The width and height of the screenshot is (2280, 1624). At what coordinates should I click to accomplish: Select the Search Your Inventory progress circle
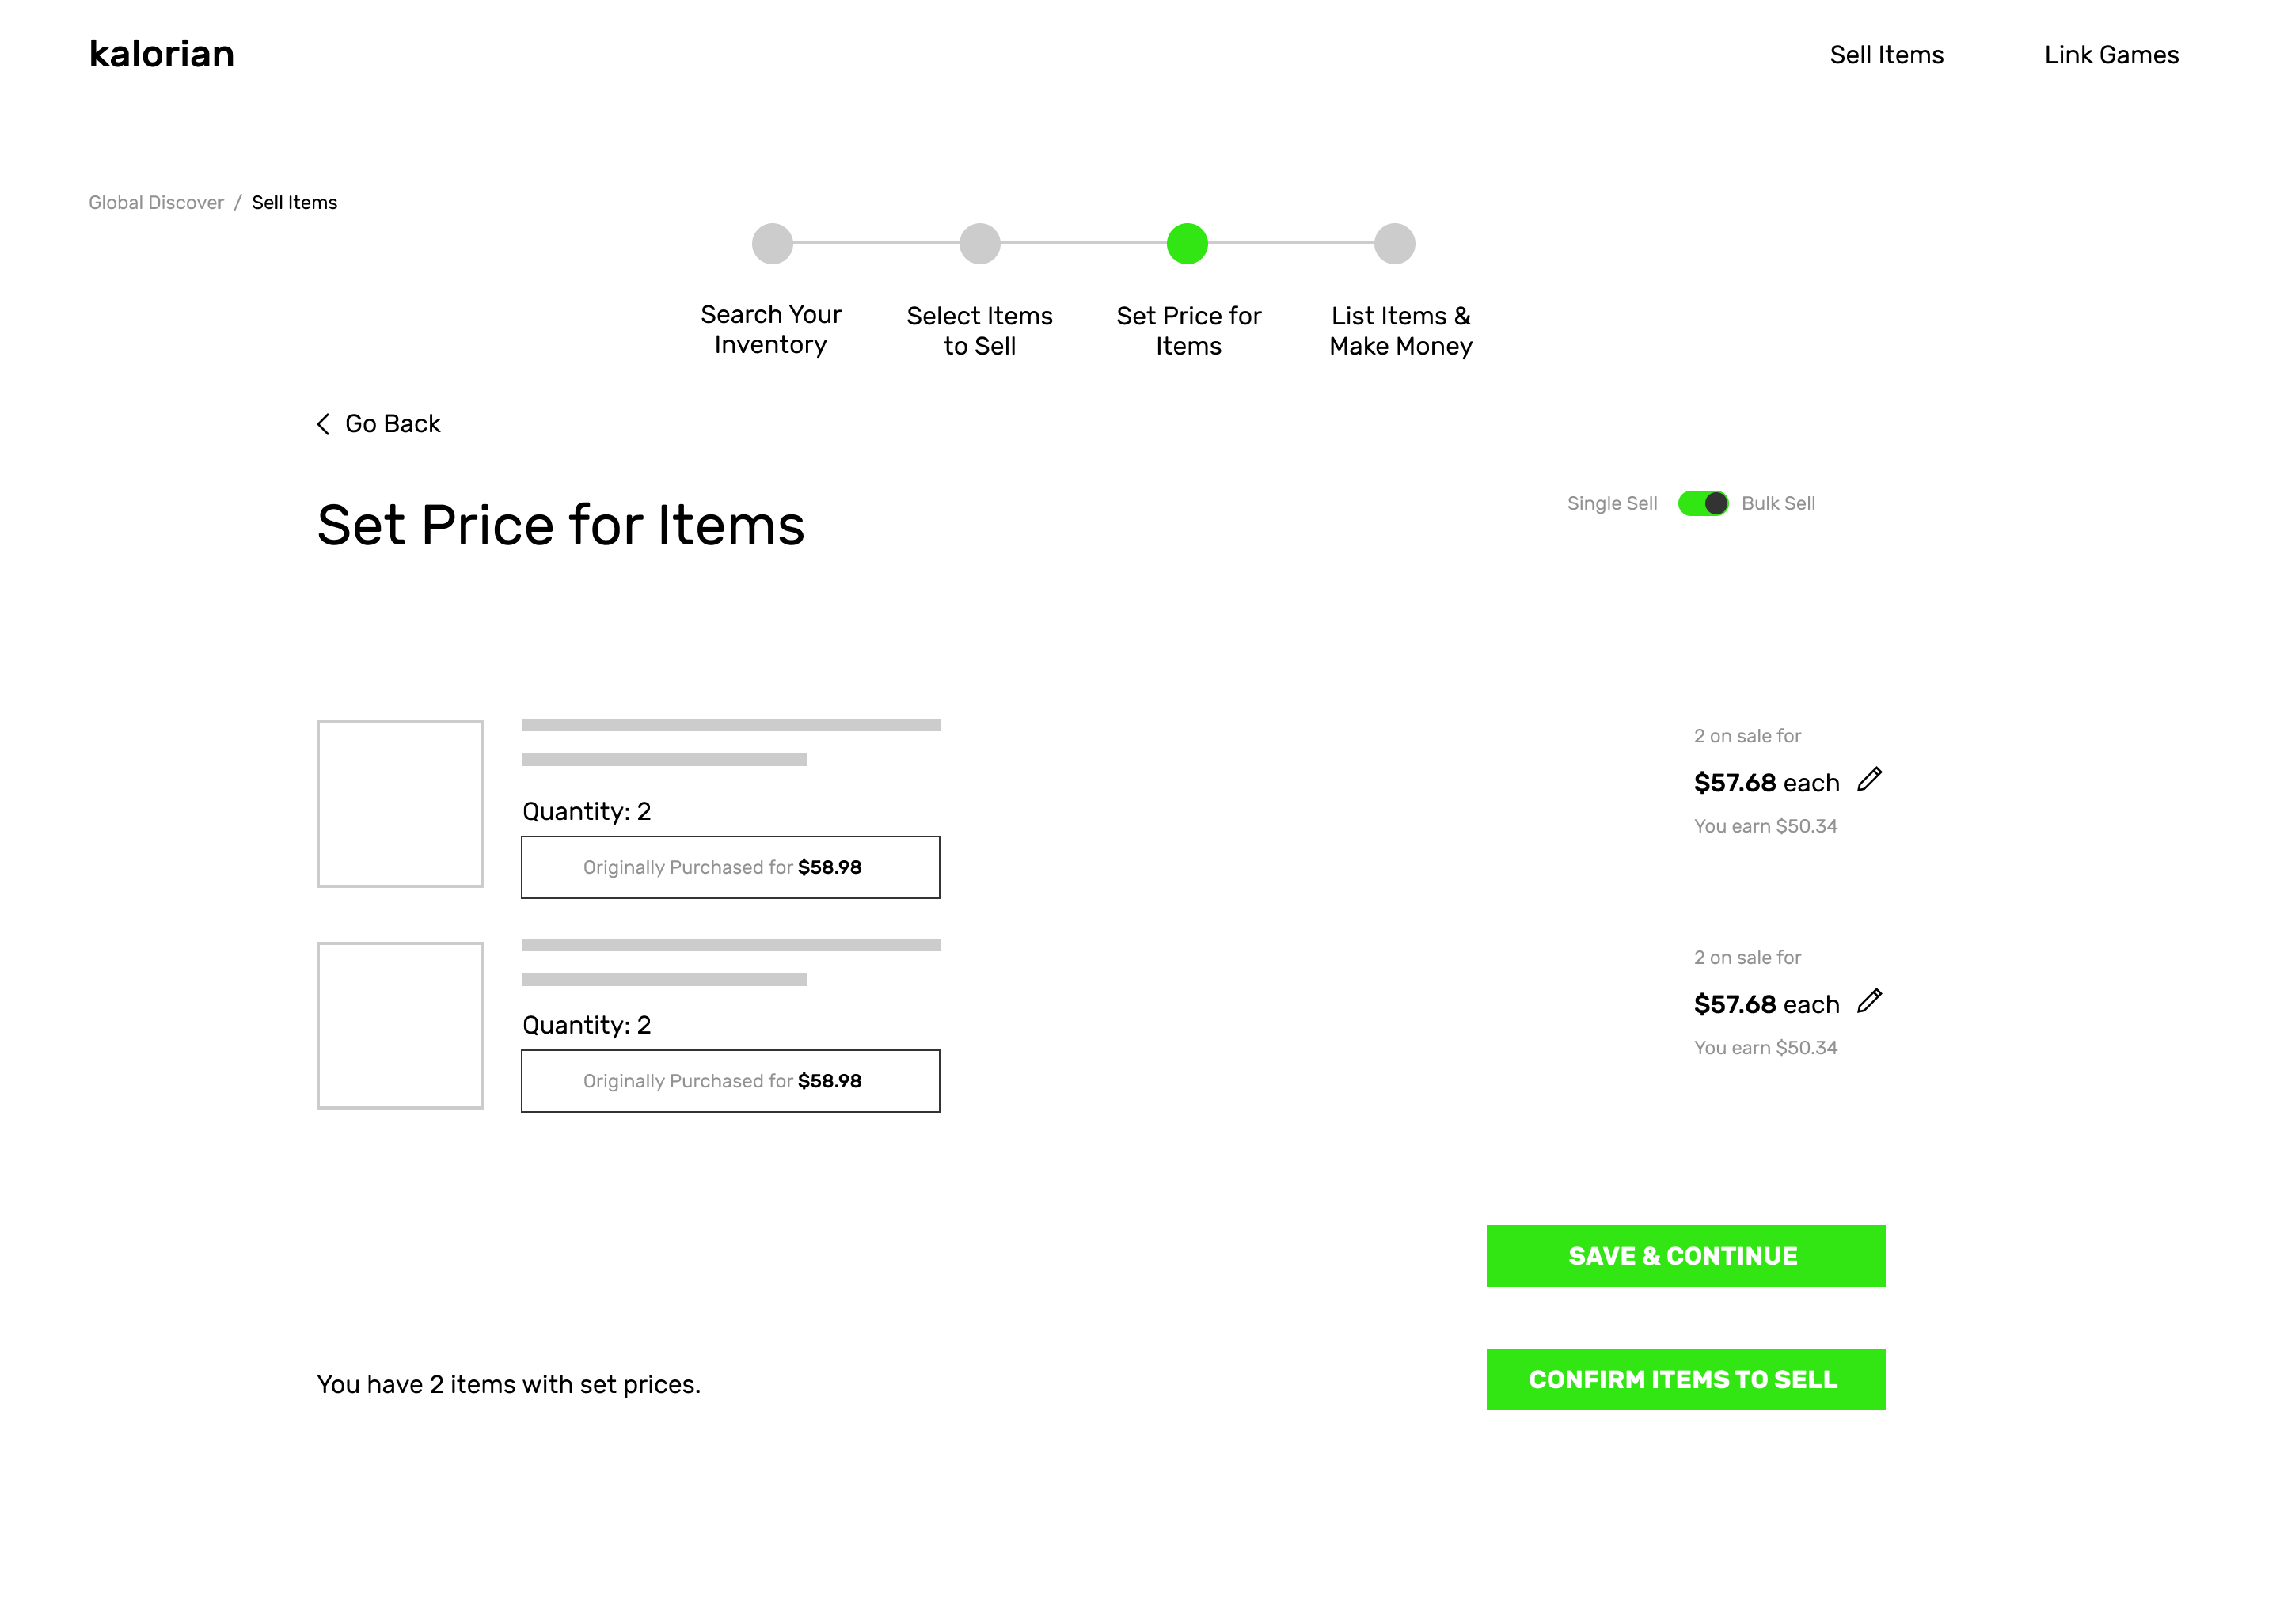point(771,244)
